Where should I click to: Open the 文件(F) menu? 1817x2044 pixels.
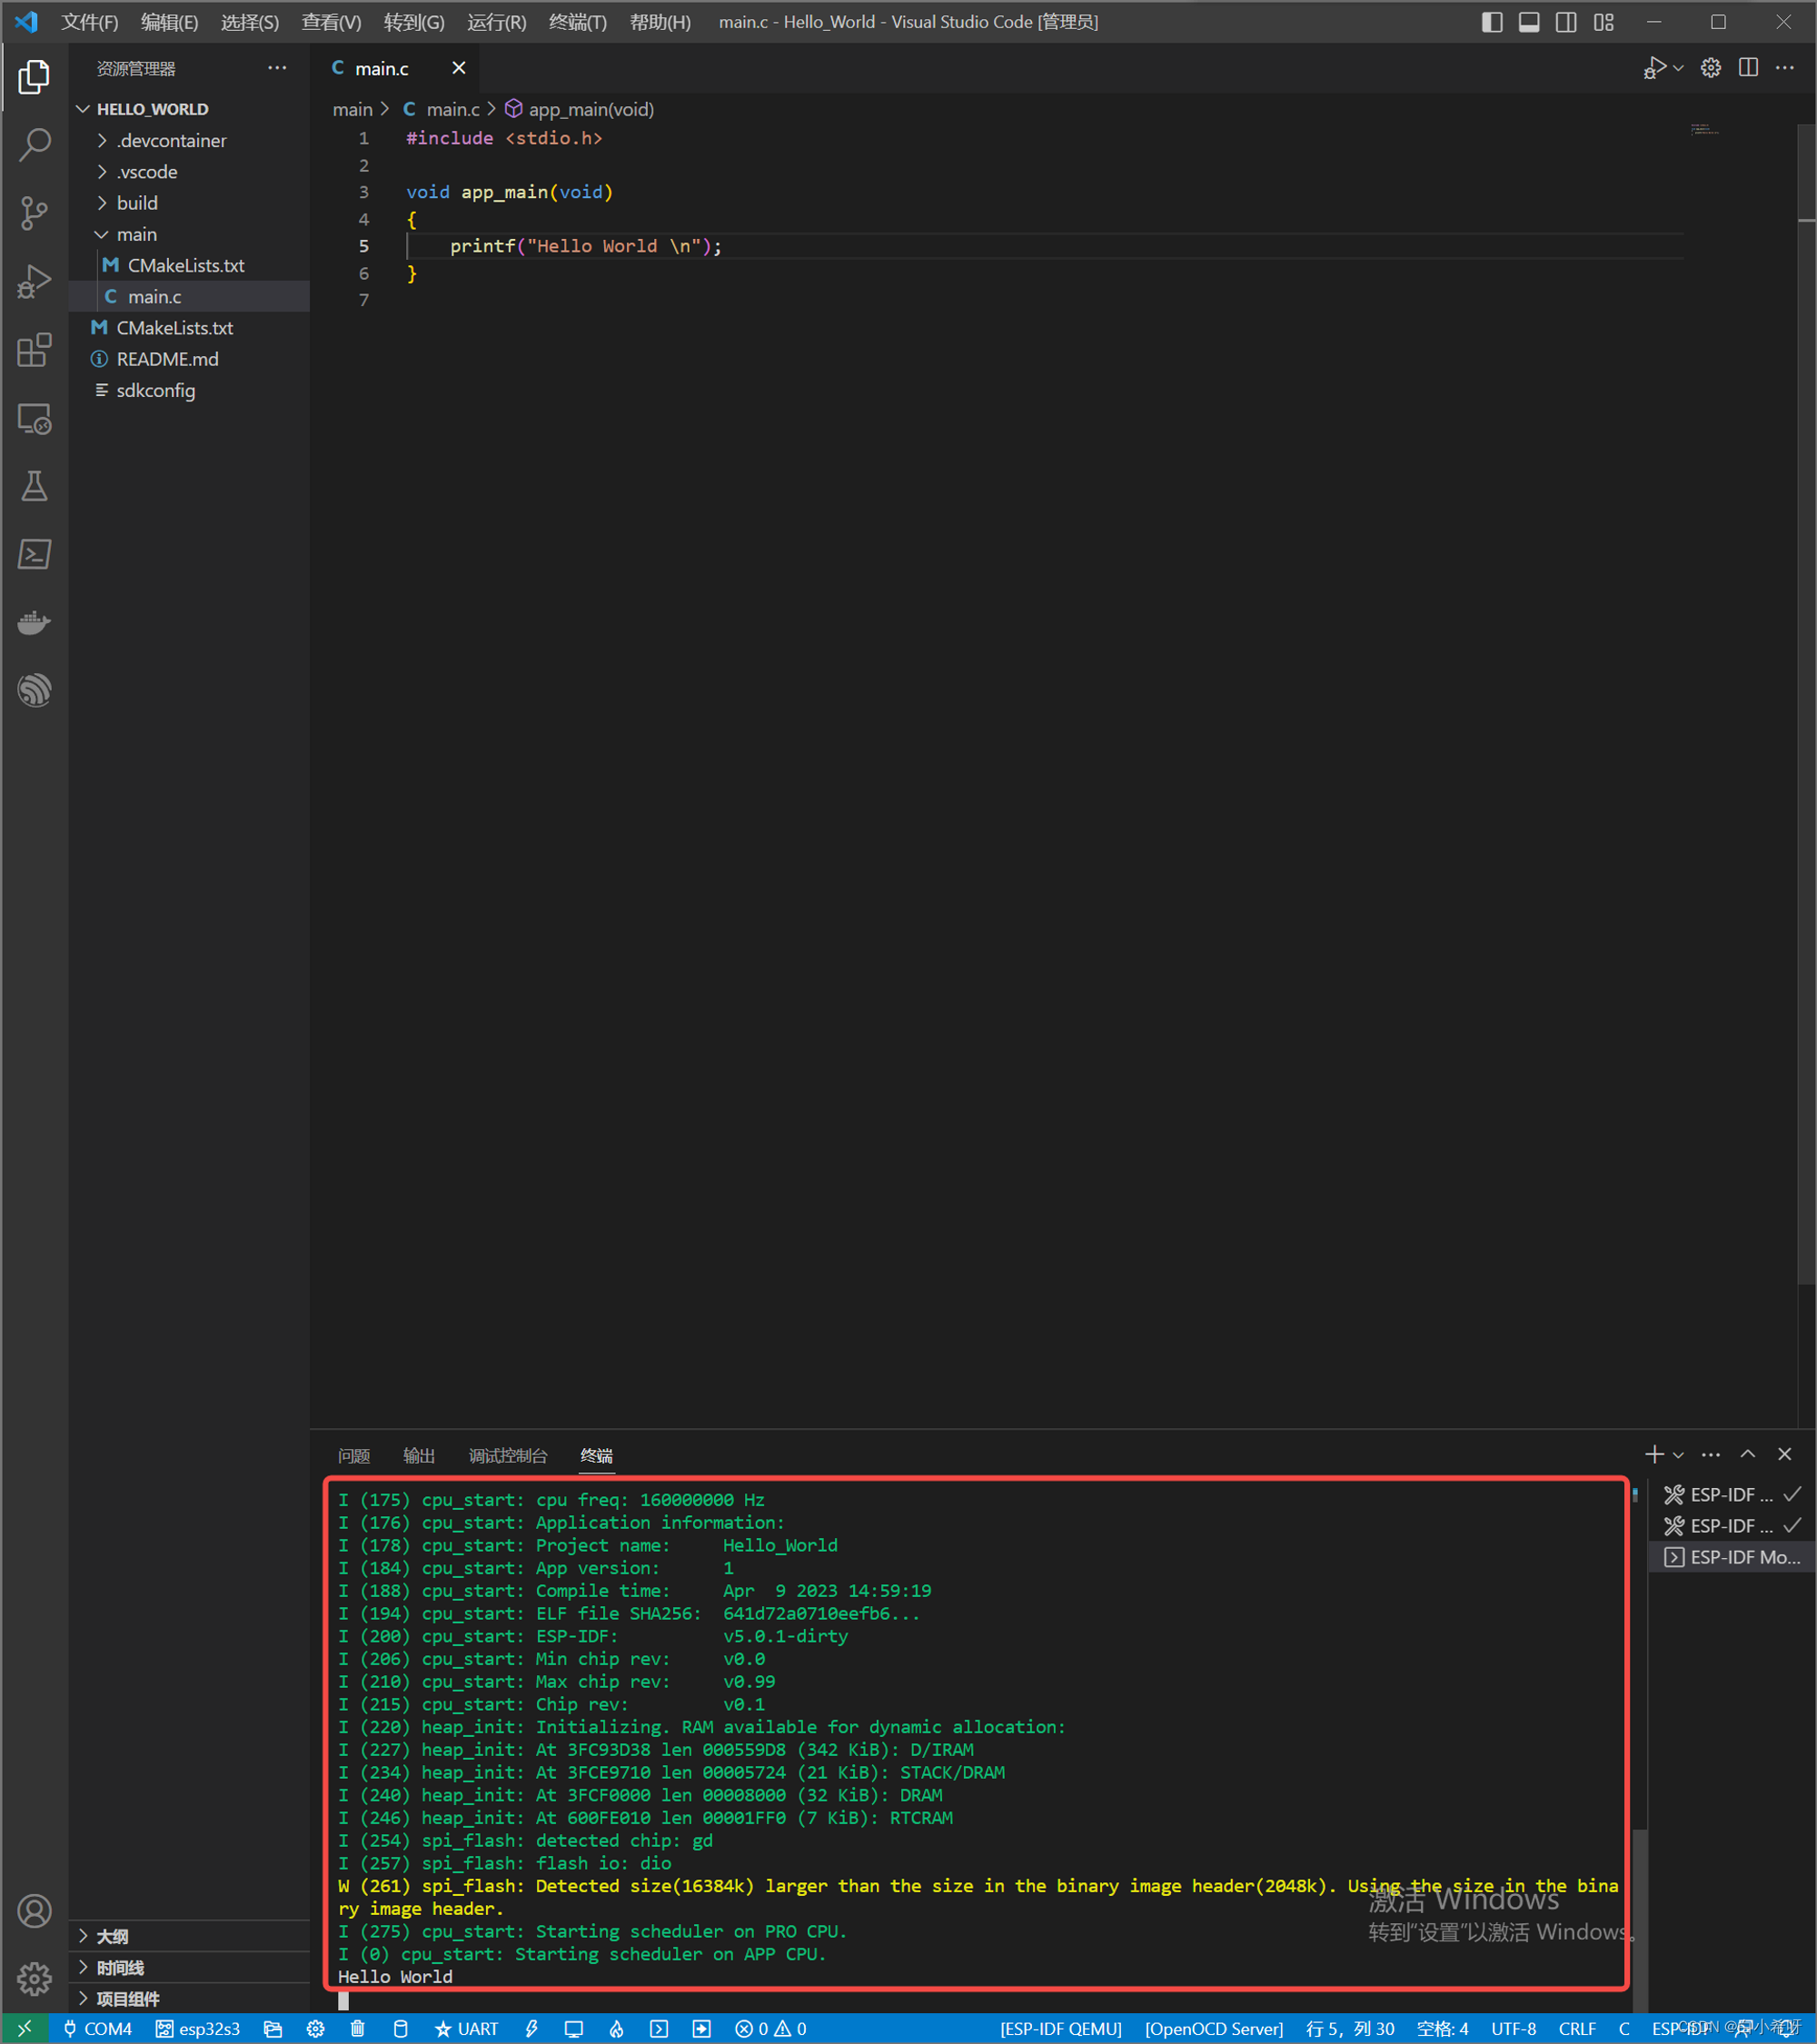click(90, 22)
